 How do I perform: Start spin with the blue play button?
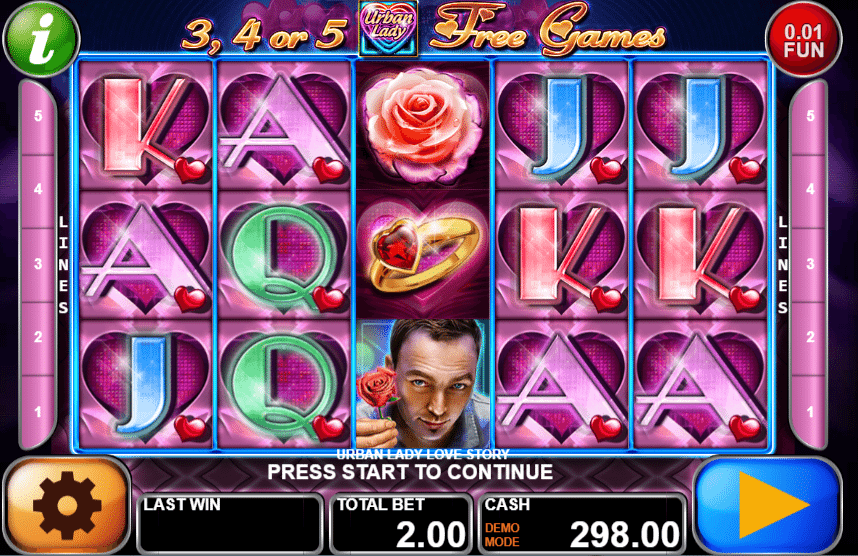[x=767, y=506]
